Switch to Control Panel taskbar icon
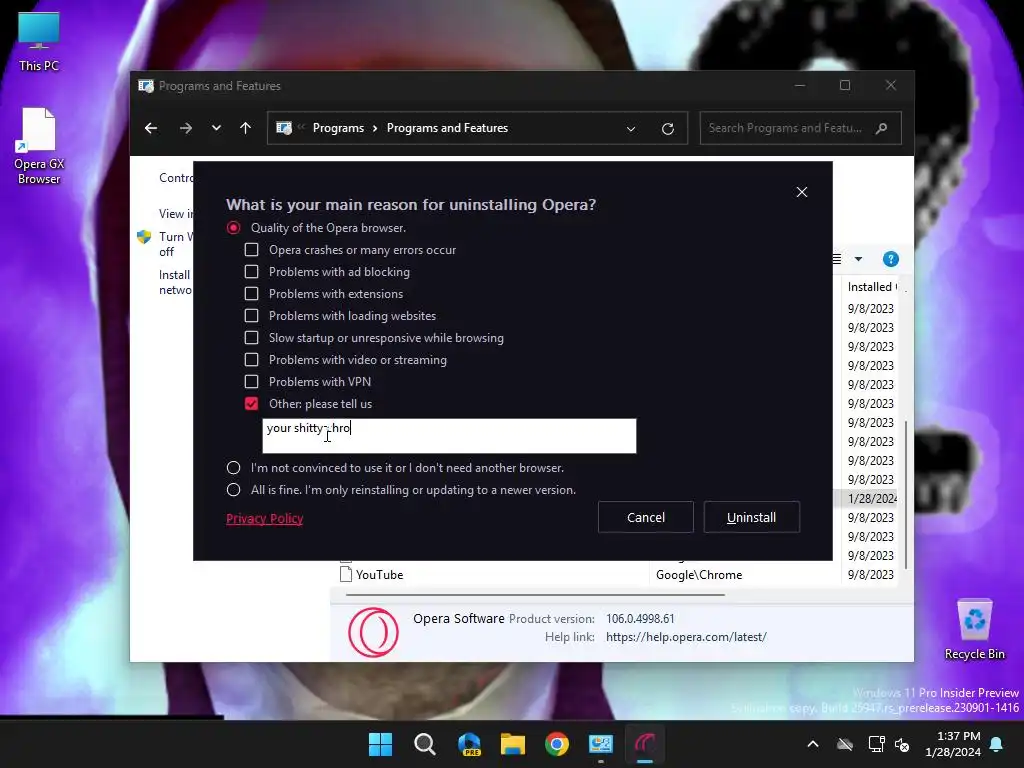 tap(601, 744)
